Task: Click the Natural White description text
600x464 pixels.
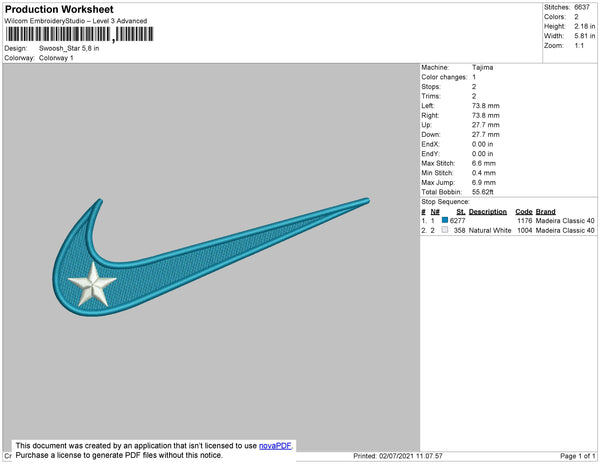Action: (x=490, y=230)
